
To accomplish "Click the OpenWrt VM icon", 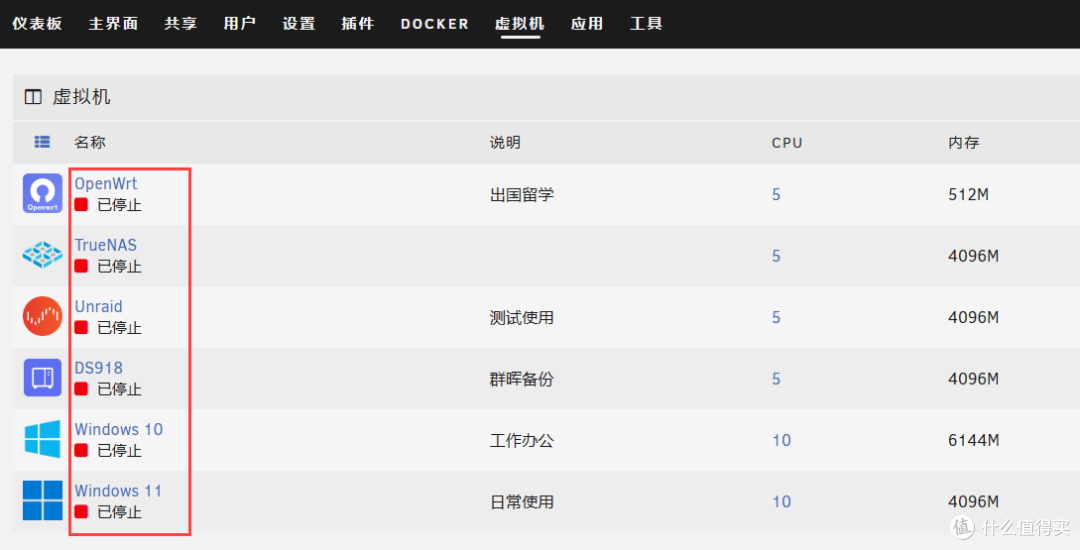I will tap(43, 193).
